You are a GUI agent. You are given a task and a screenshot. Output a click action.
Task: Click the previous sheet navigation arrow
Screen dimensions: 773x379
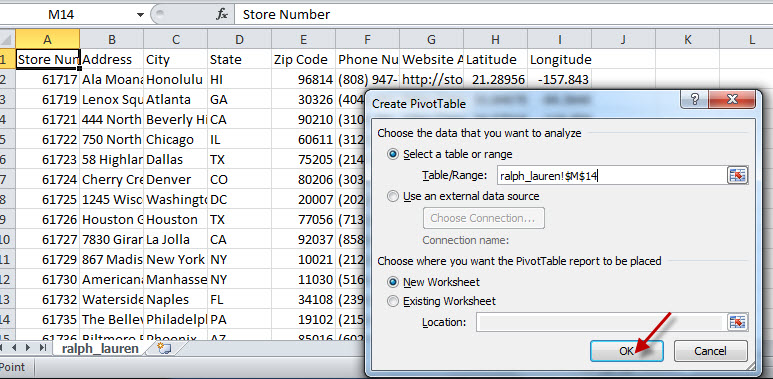(15, 348)
